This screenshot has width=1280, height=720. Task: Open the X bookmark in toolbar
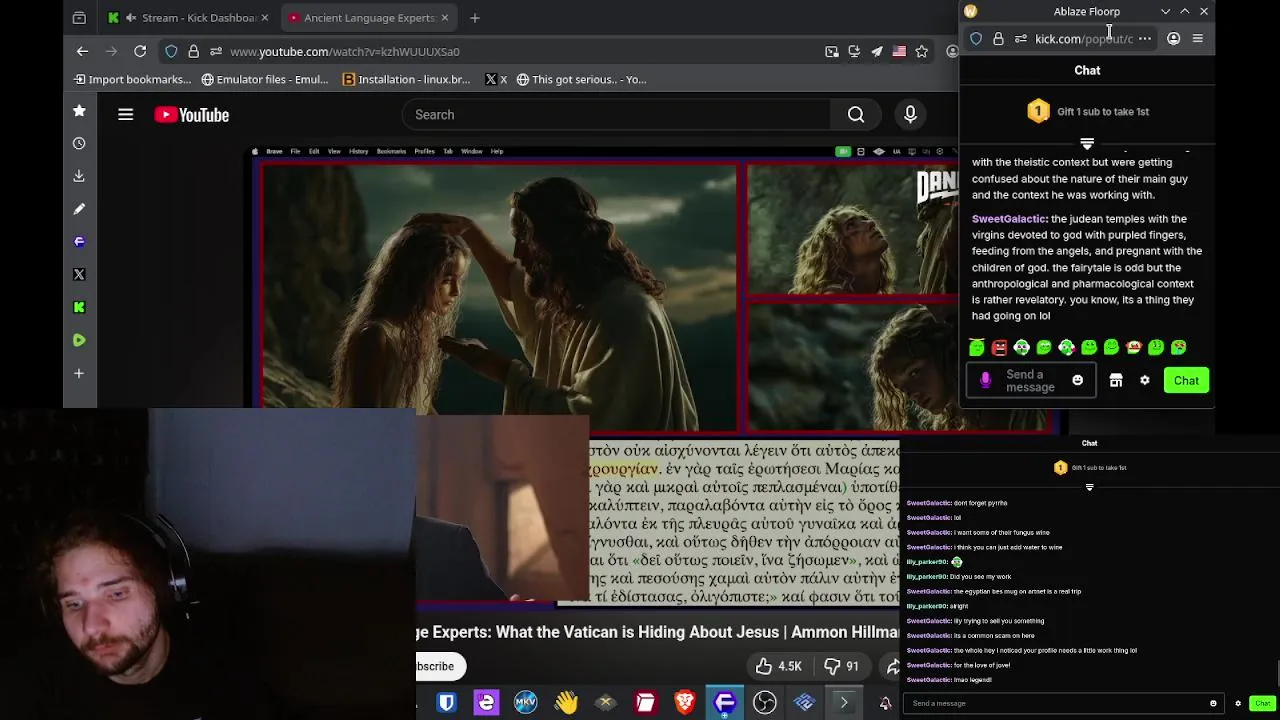pyautogui.click(x=496, y=79)
